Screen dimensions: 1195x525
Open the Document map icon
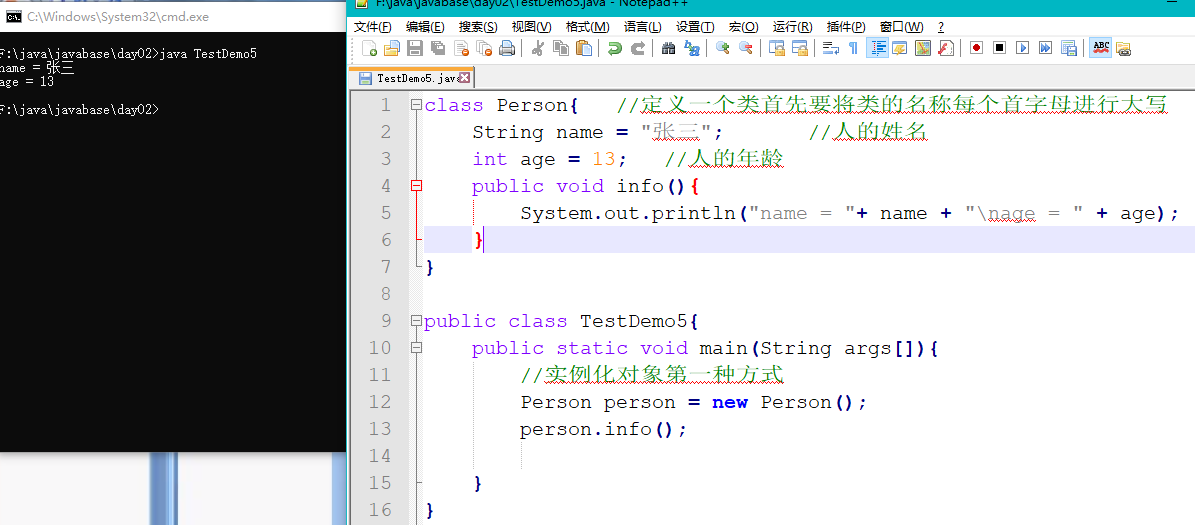(923, 49)
